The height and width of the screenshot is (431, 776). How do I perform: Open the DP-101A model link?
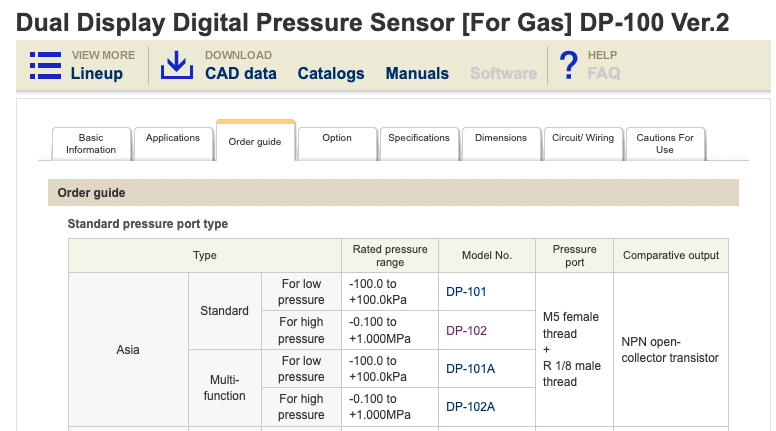click(x=470, y=368)
